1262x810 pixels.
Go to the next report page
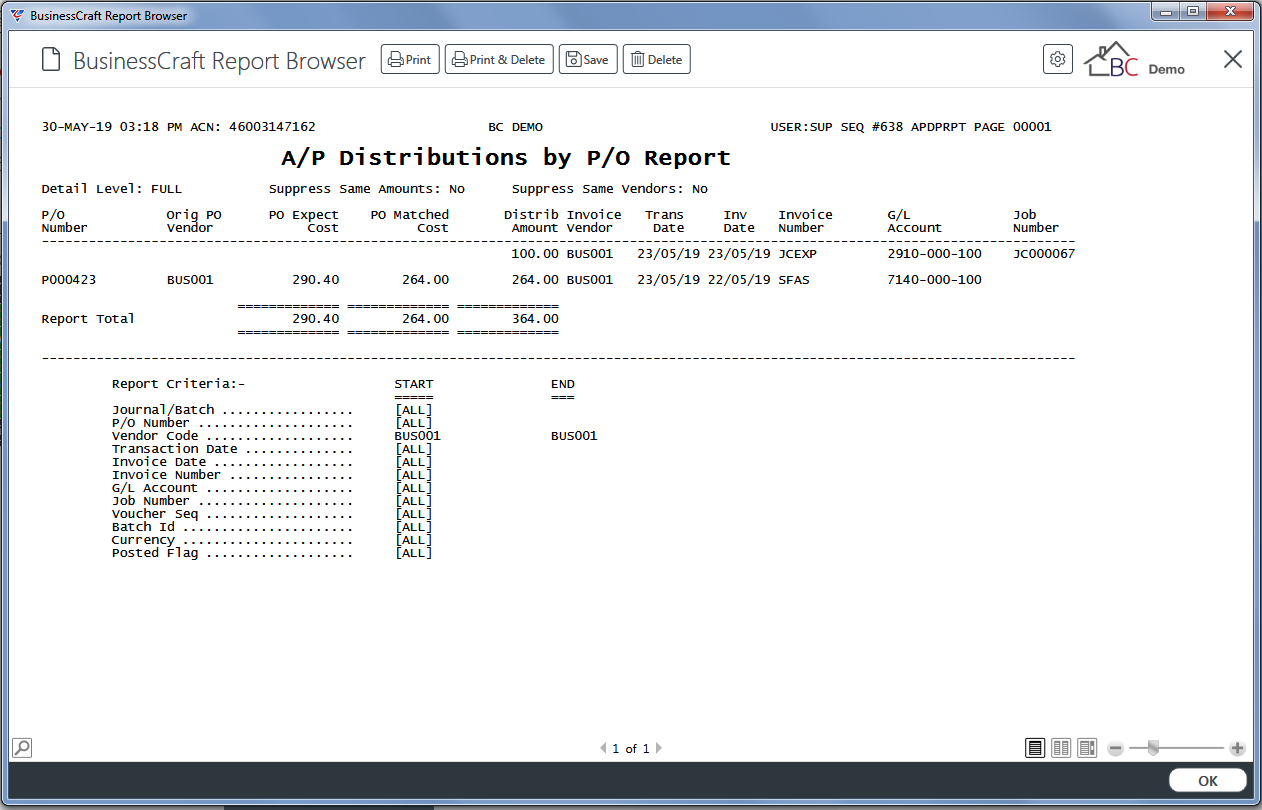[x=659, y=748]
